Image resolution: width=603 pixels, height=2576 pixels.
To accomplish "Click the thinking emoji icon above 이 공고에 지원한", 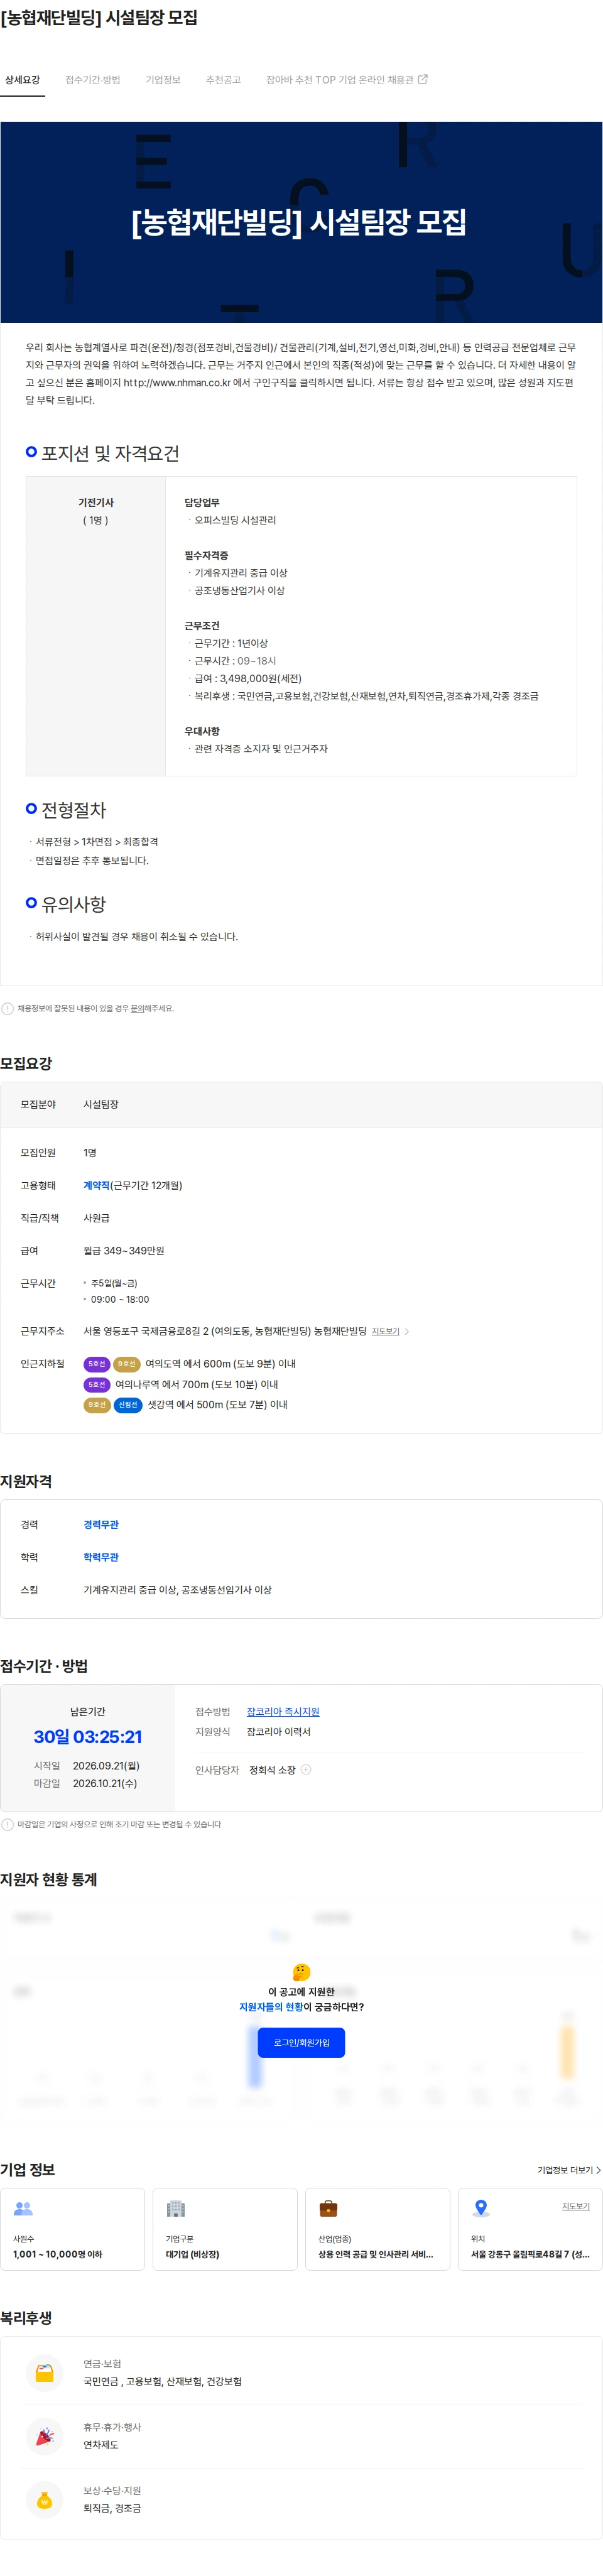I will [301, 1971].
